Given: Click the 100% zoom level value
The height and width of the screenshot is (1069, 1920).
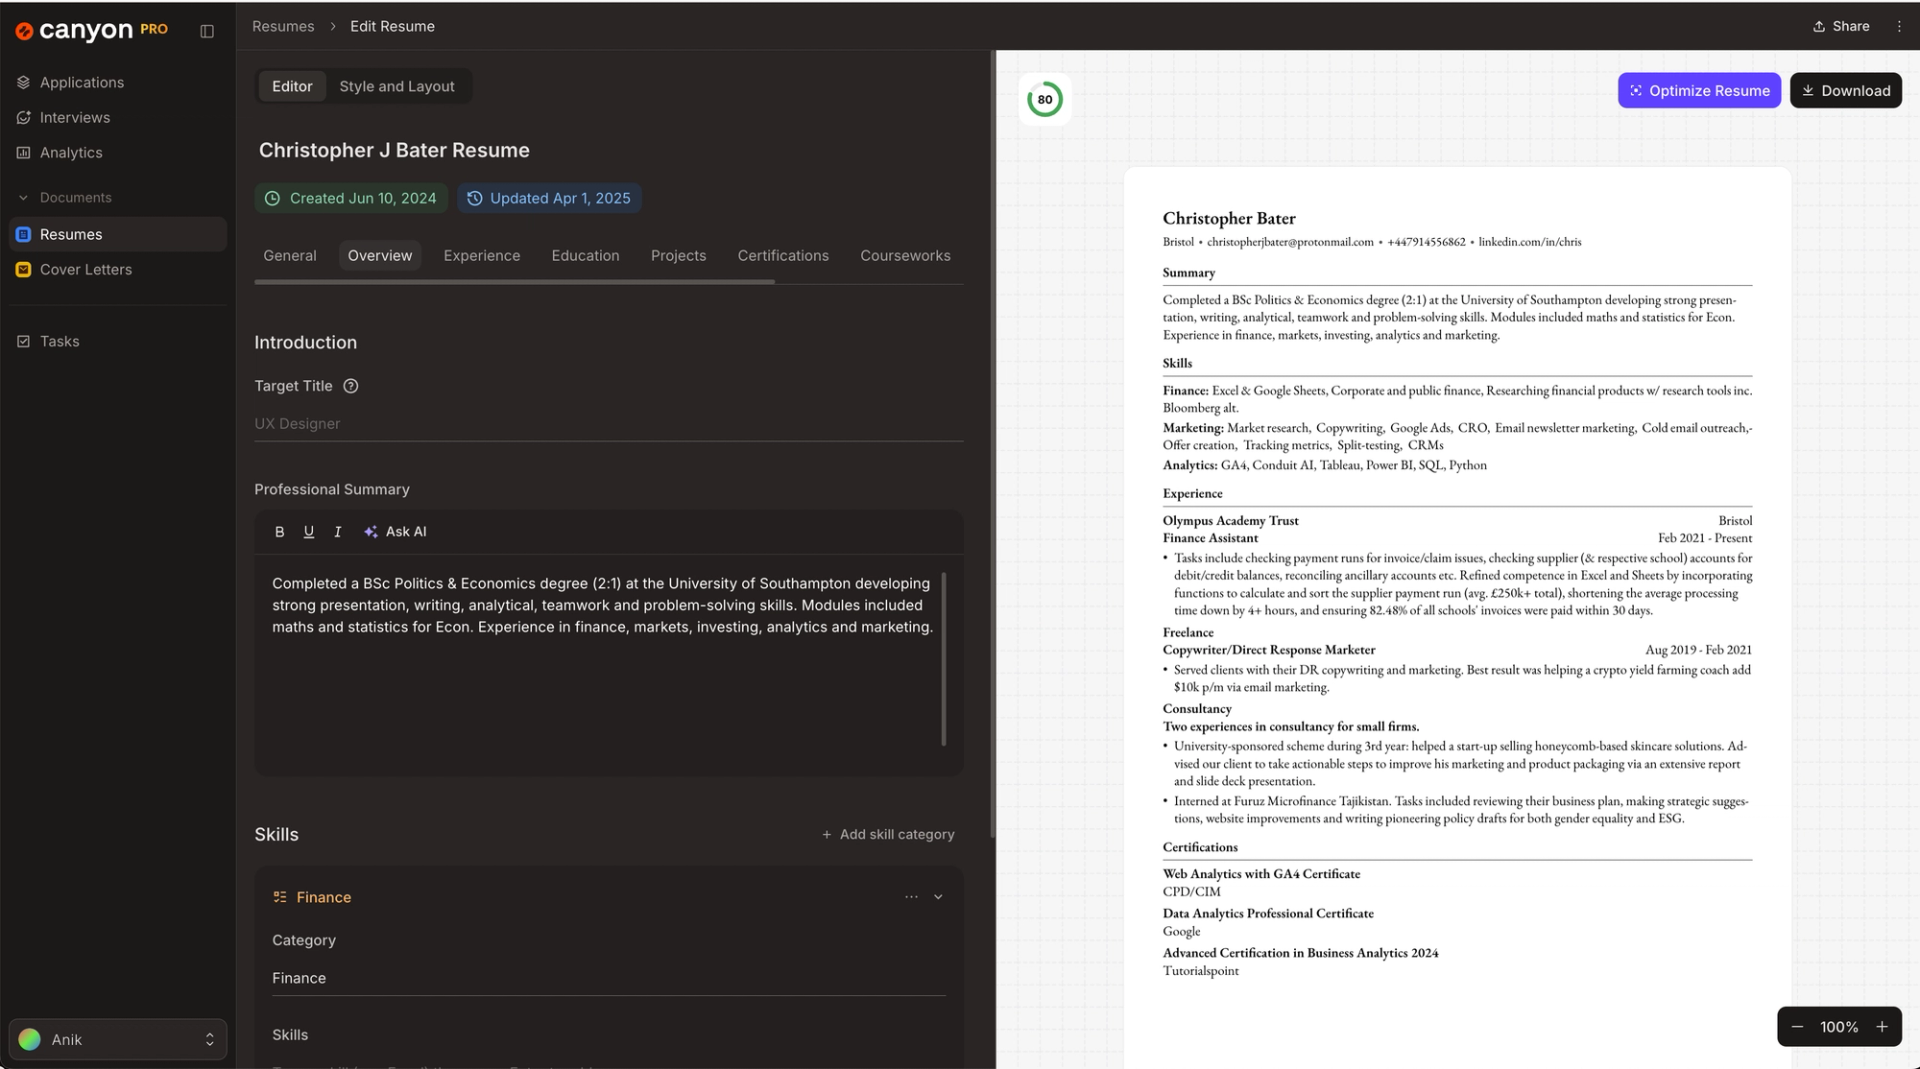Looking at the screenshot, I should click(x=1839, y=1027).
